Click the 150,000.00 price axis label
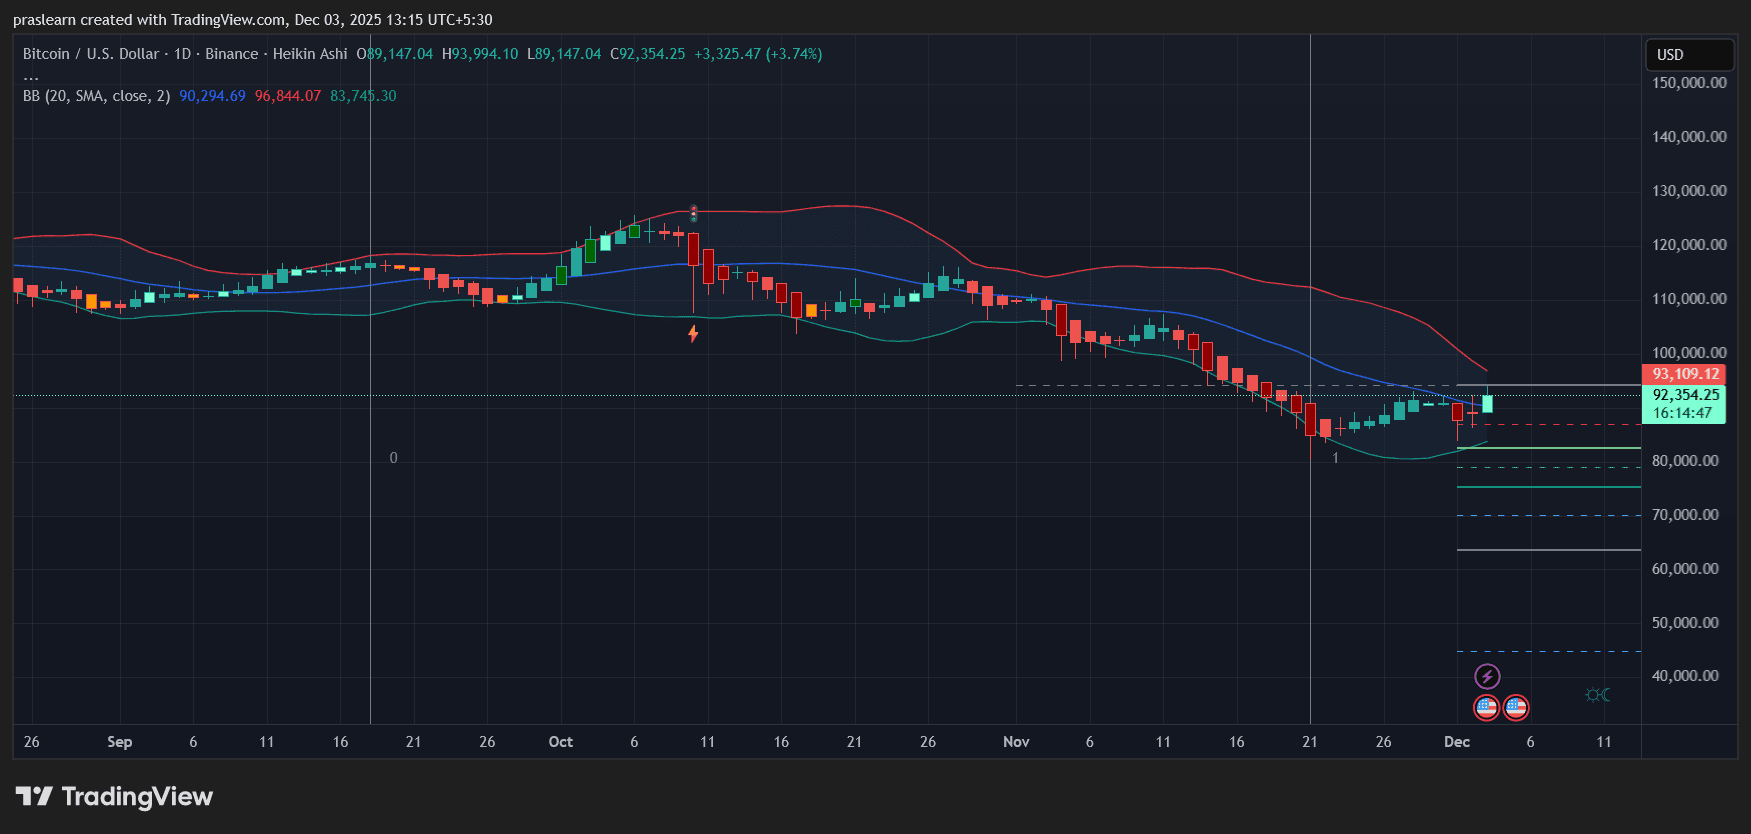Viewport: 1751px width, 834px height. tap(1689, 83)
